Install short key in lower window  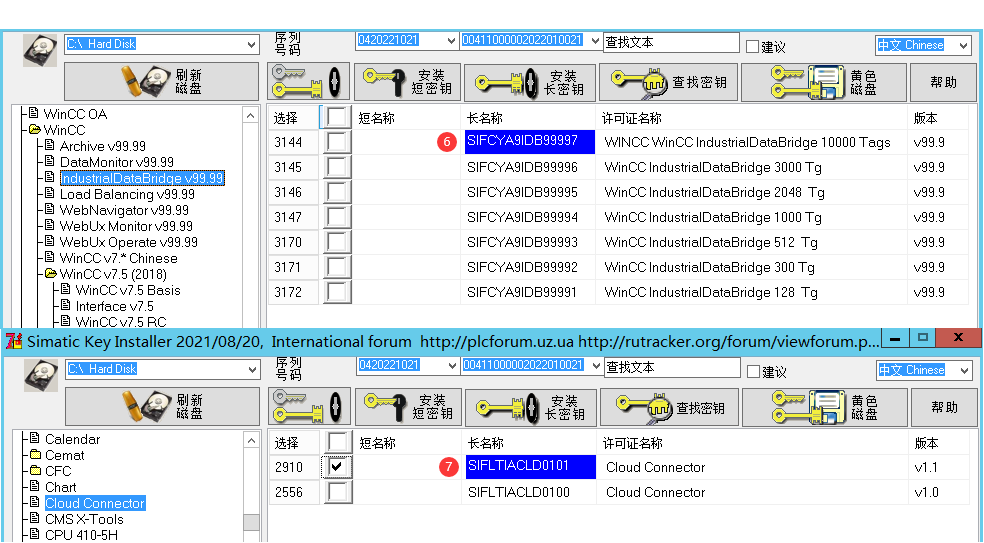409,407
